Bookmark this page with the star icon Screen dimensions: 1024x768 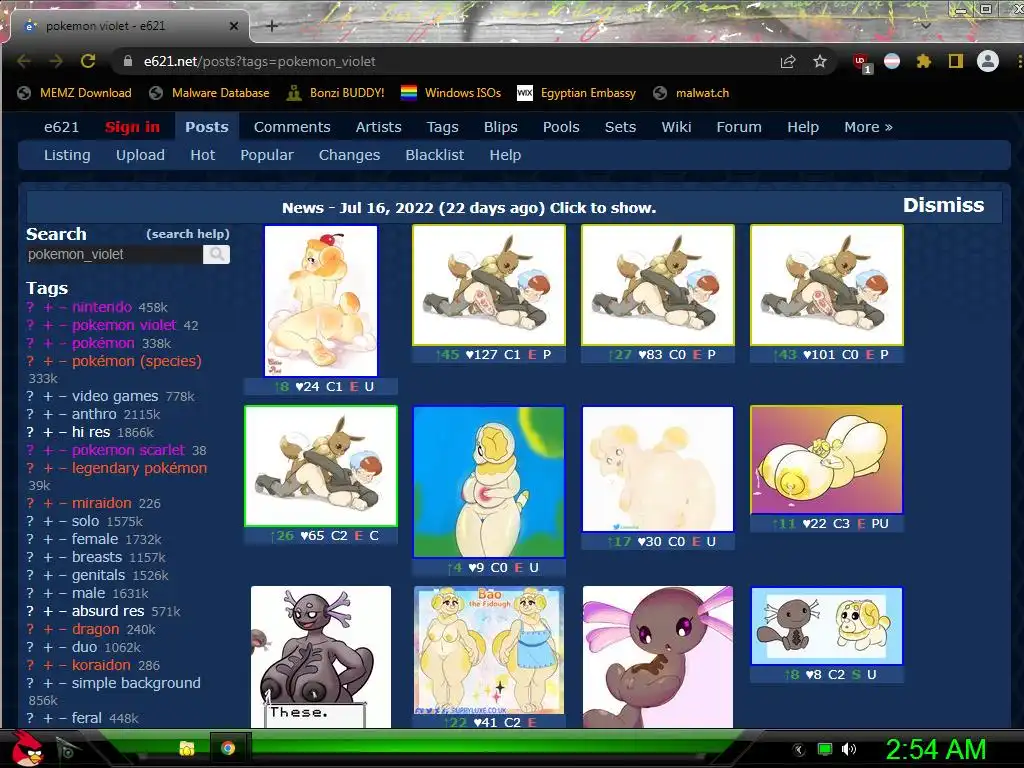[820, 61]
